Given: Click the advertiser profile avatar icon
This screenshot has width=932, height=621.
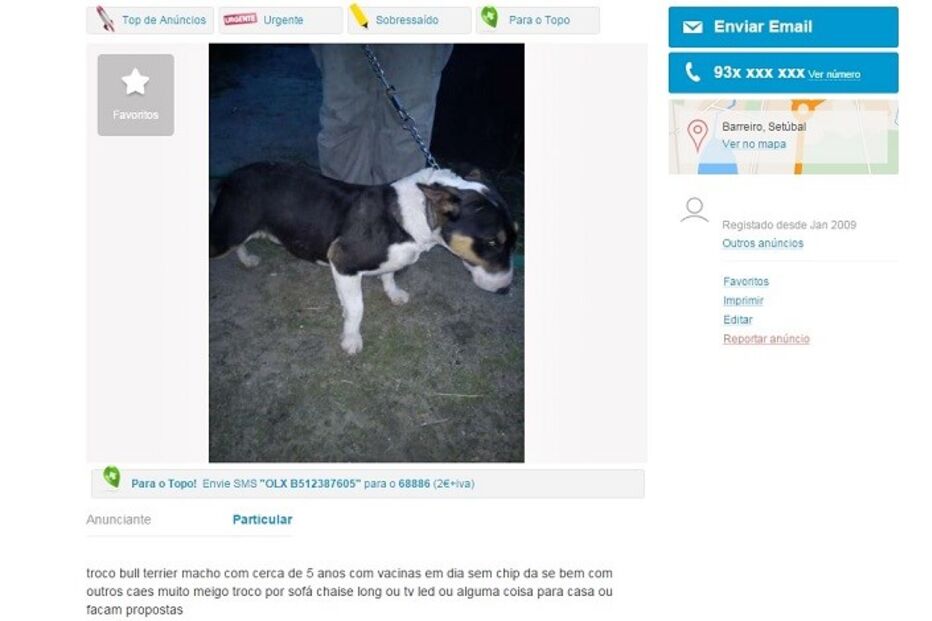Looking at the screenshot, I should click(x=694, y=210).
